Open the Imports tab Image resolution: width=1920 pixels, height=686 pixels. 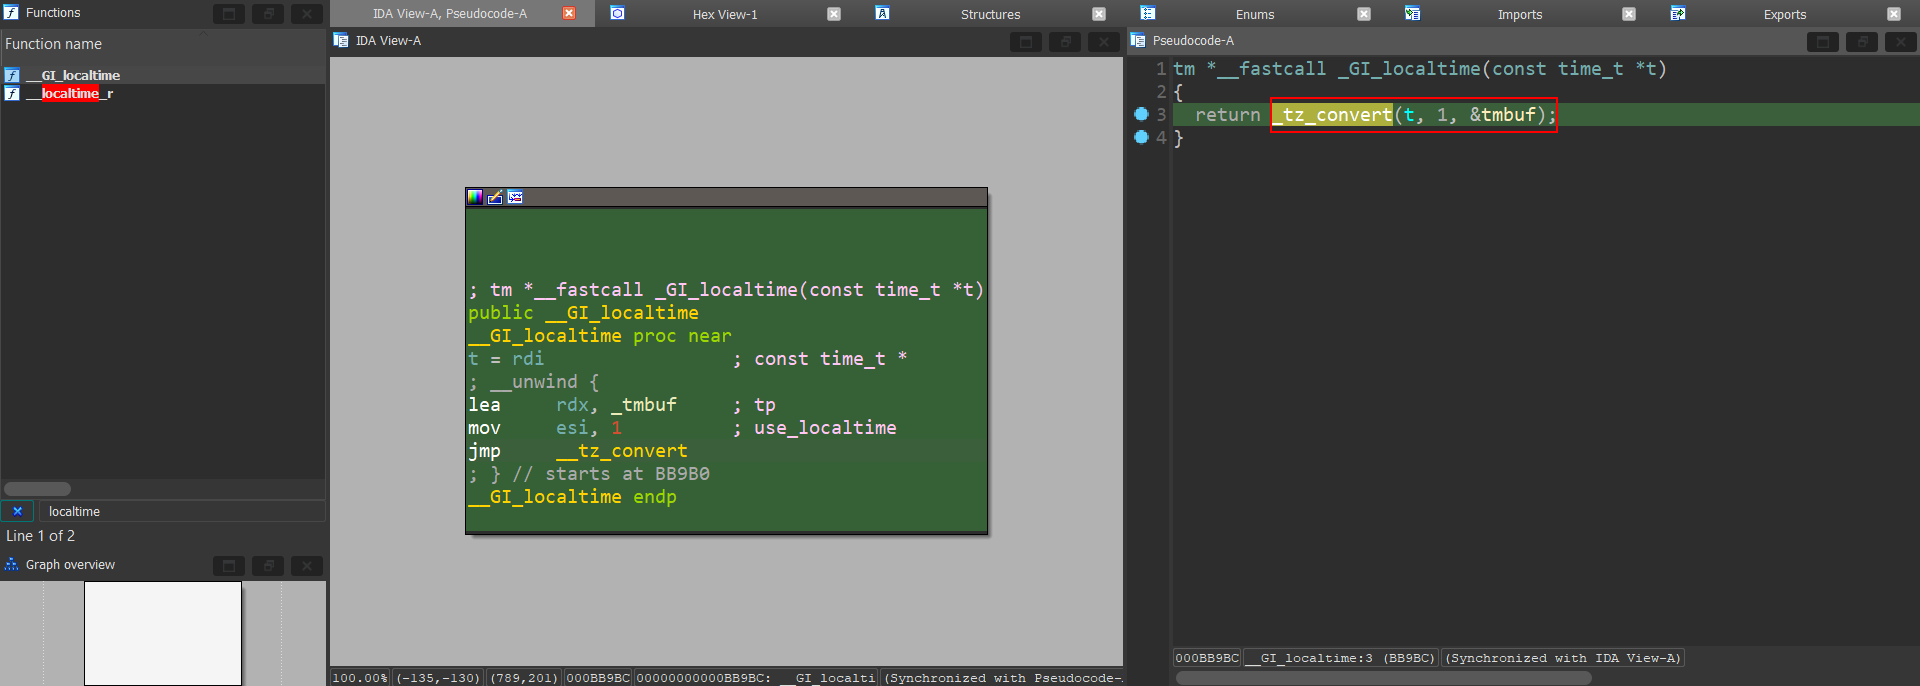[x=1519, y=14]
